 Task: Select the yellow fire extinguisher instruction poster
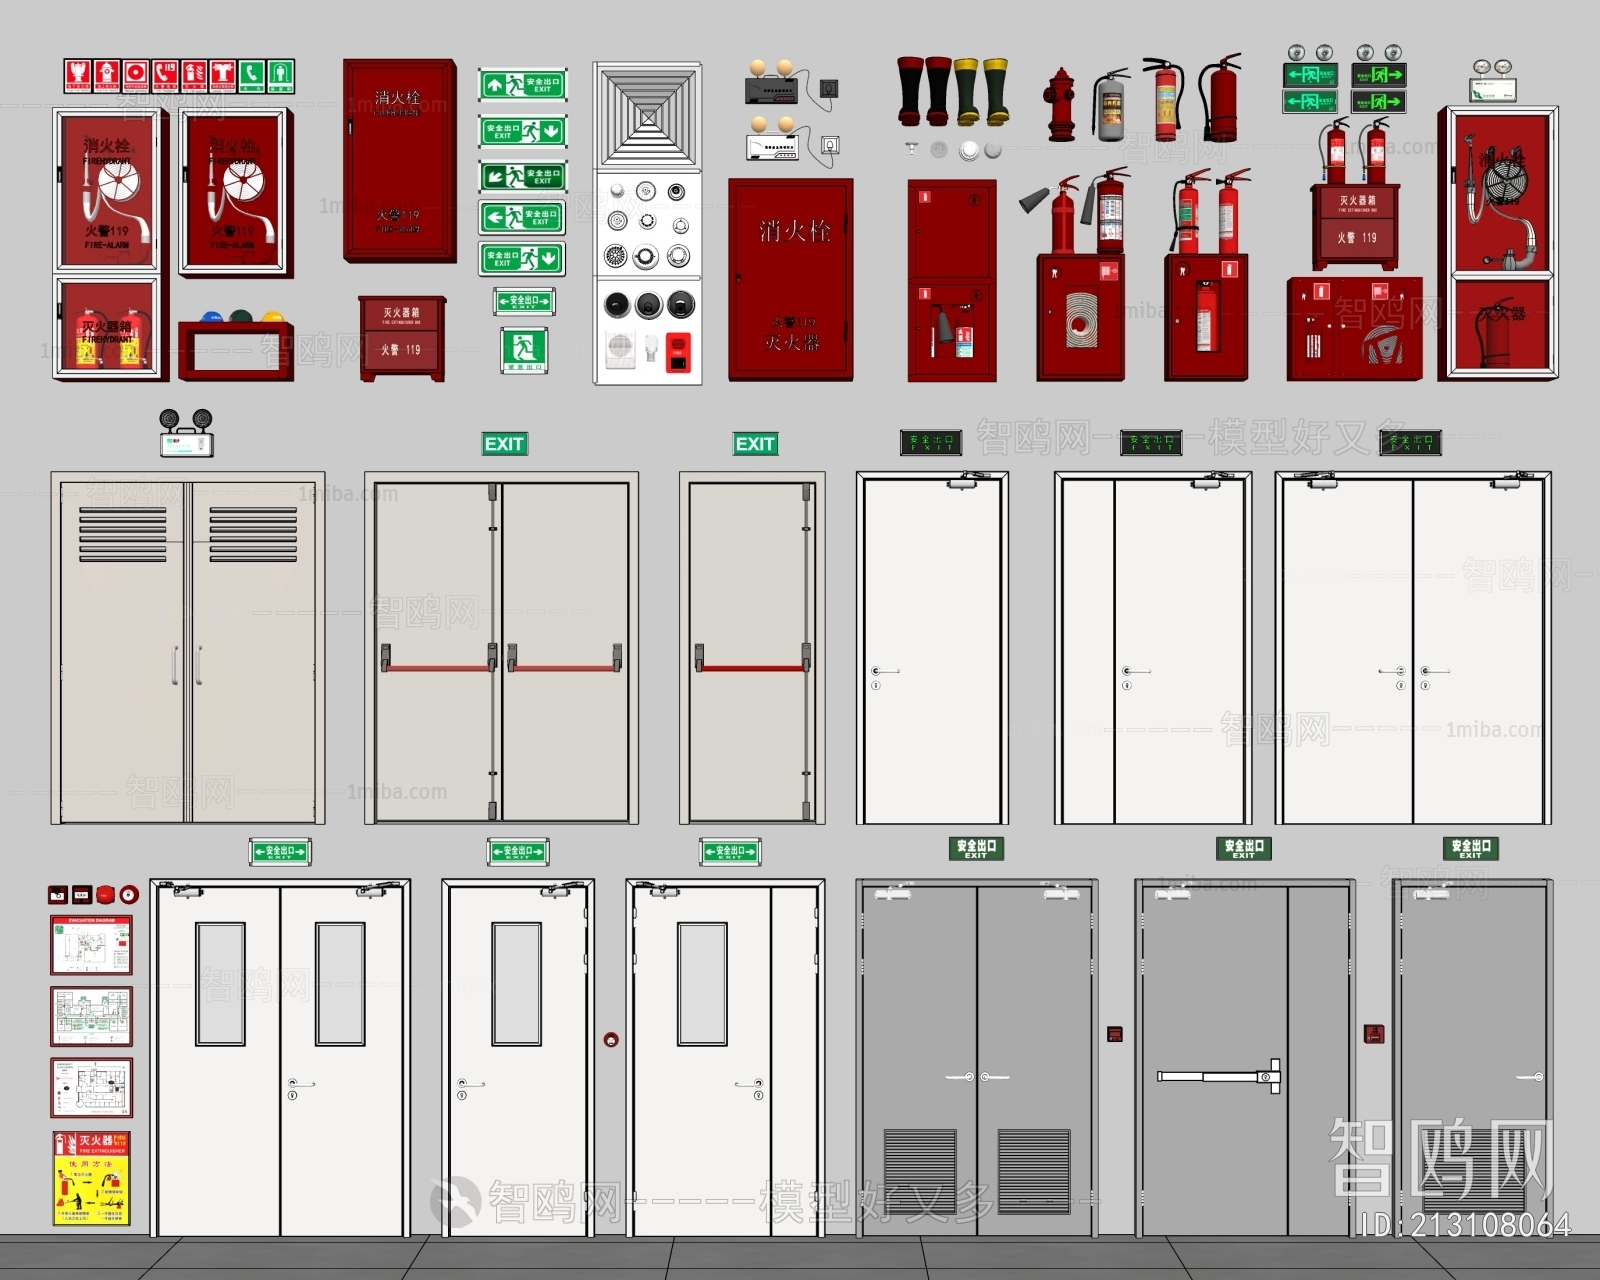click(x=91, y=1178)
